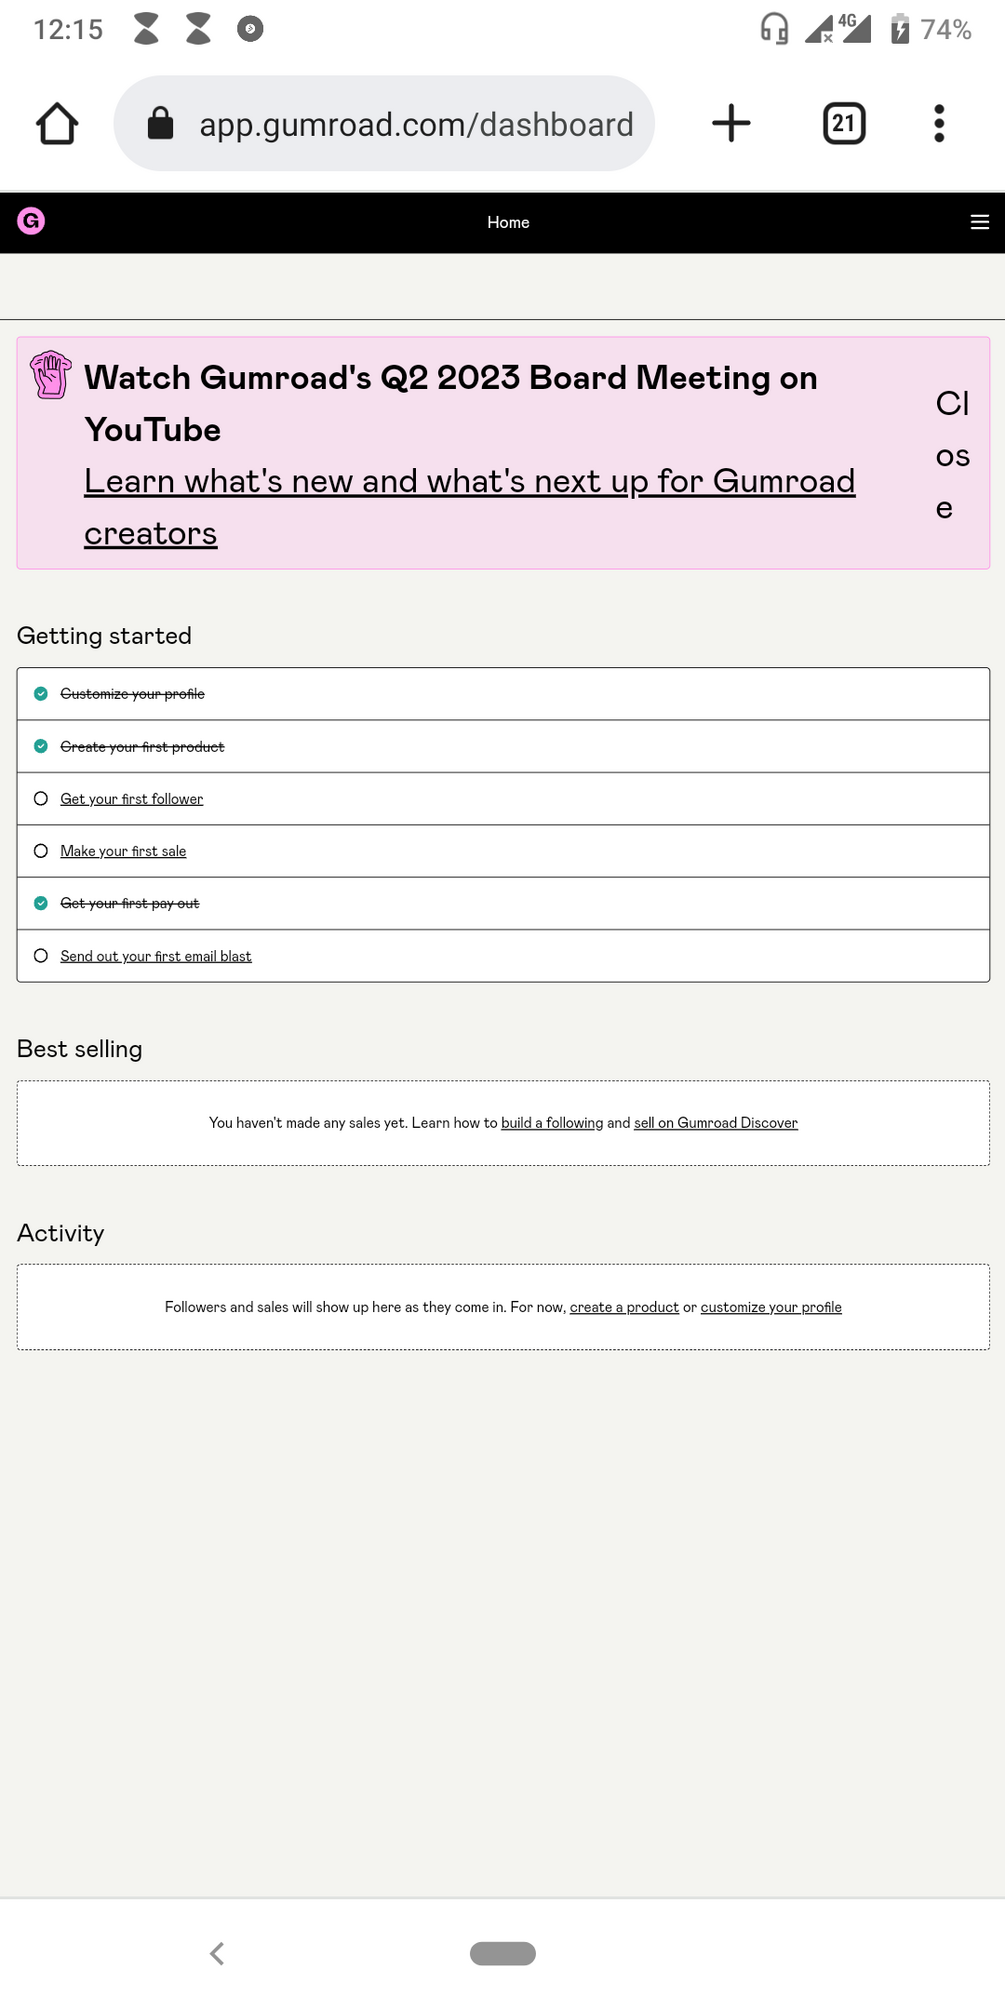Viewport: 1005px width, 2010px height.
Task: Tap the Android back arrow
Action: pyautogui.click(x=217, y=1953)
